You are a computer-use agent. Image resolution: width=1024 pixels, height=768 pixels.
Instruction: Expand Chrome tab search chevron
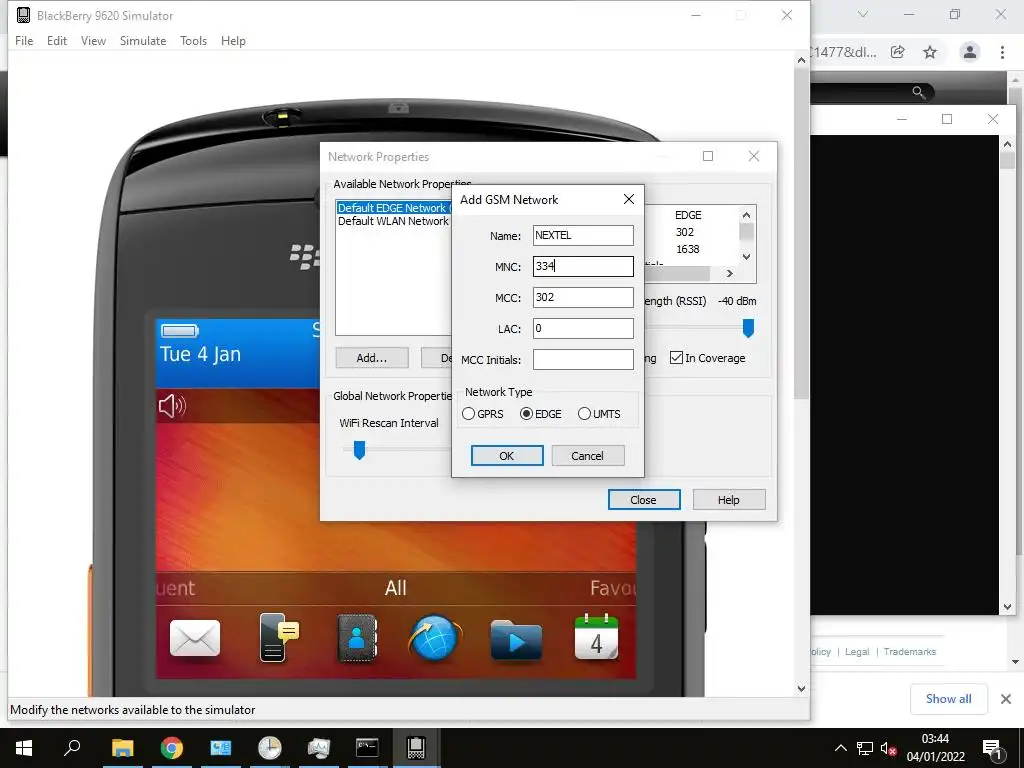coord(863,14)
